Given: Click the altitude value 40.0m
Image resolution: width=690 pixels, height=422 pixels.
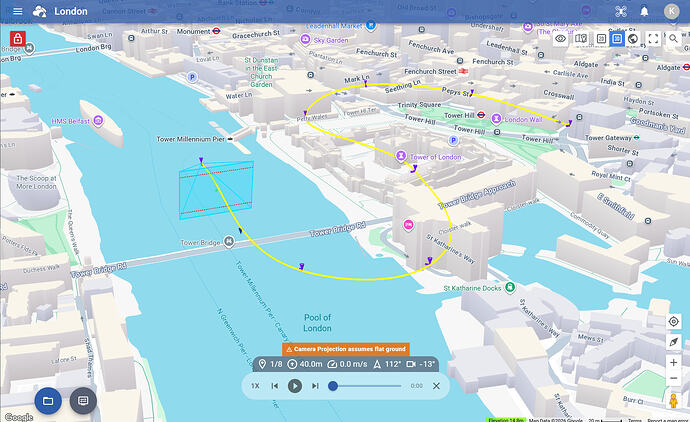Looking at the screenshot, I should point(305,364).
